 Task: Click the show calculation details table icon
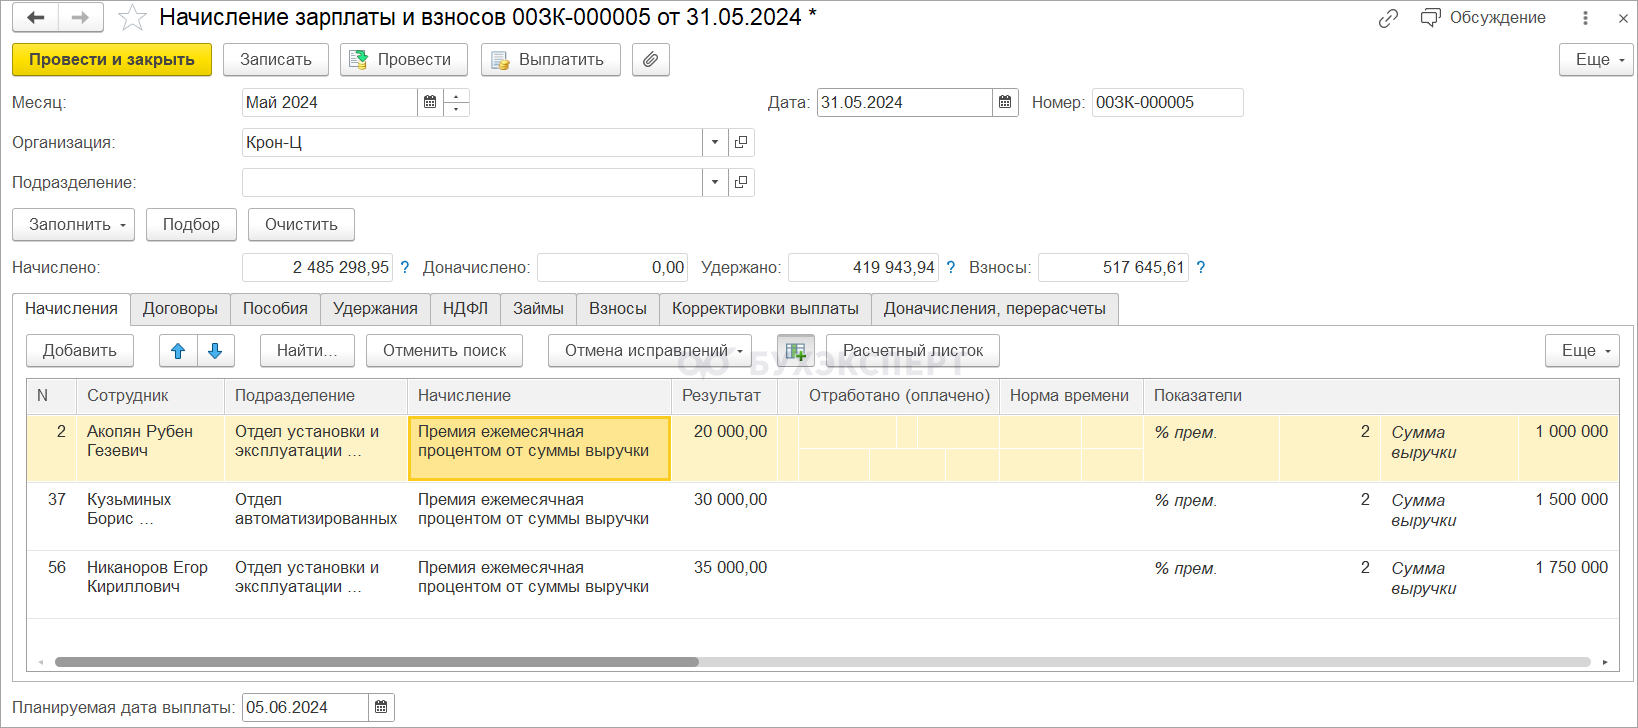point(796,351)
